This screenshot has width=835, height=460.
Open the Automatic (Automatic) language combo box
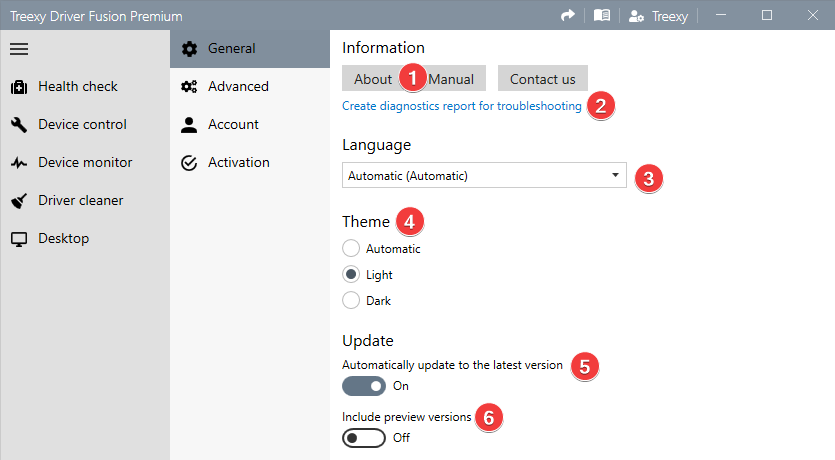point(484,175)
